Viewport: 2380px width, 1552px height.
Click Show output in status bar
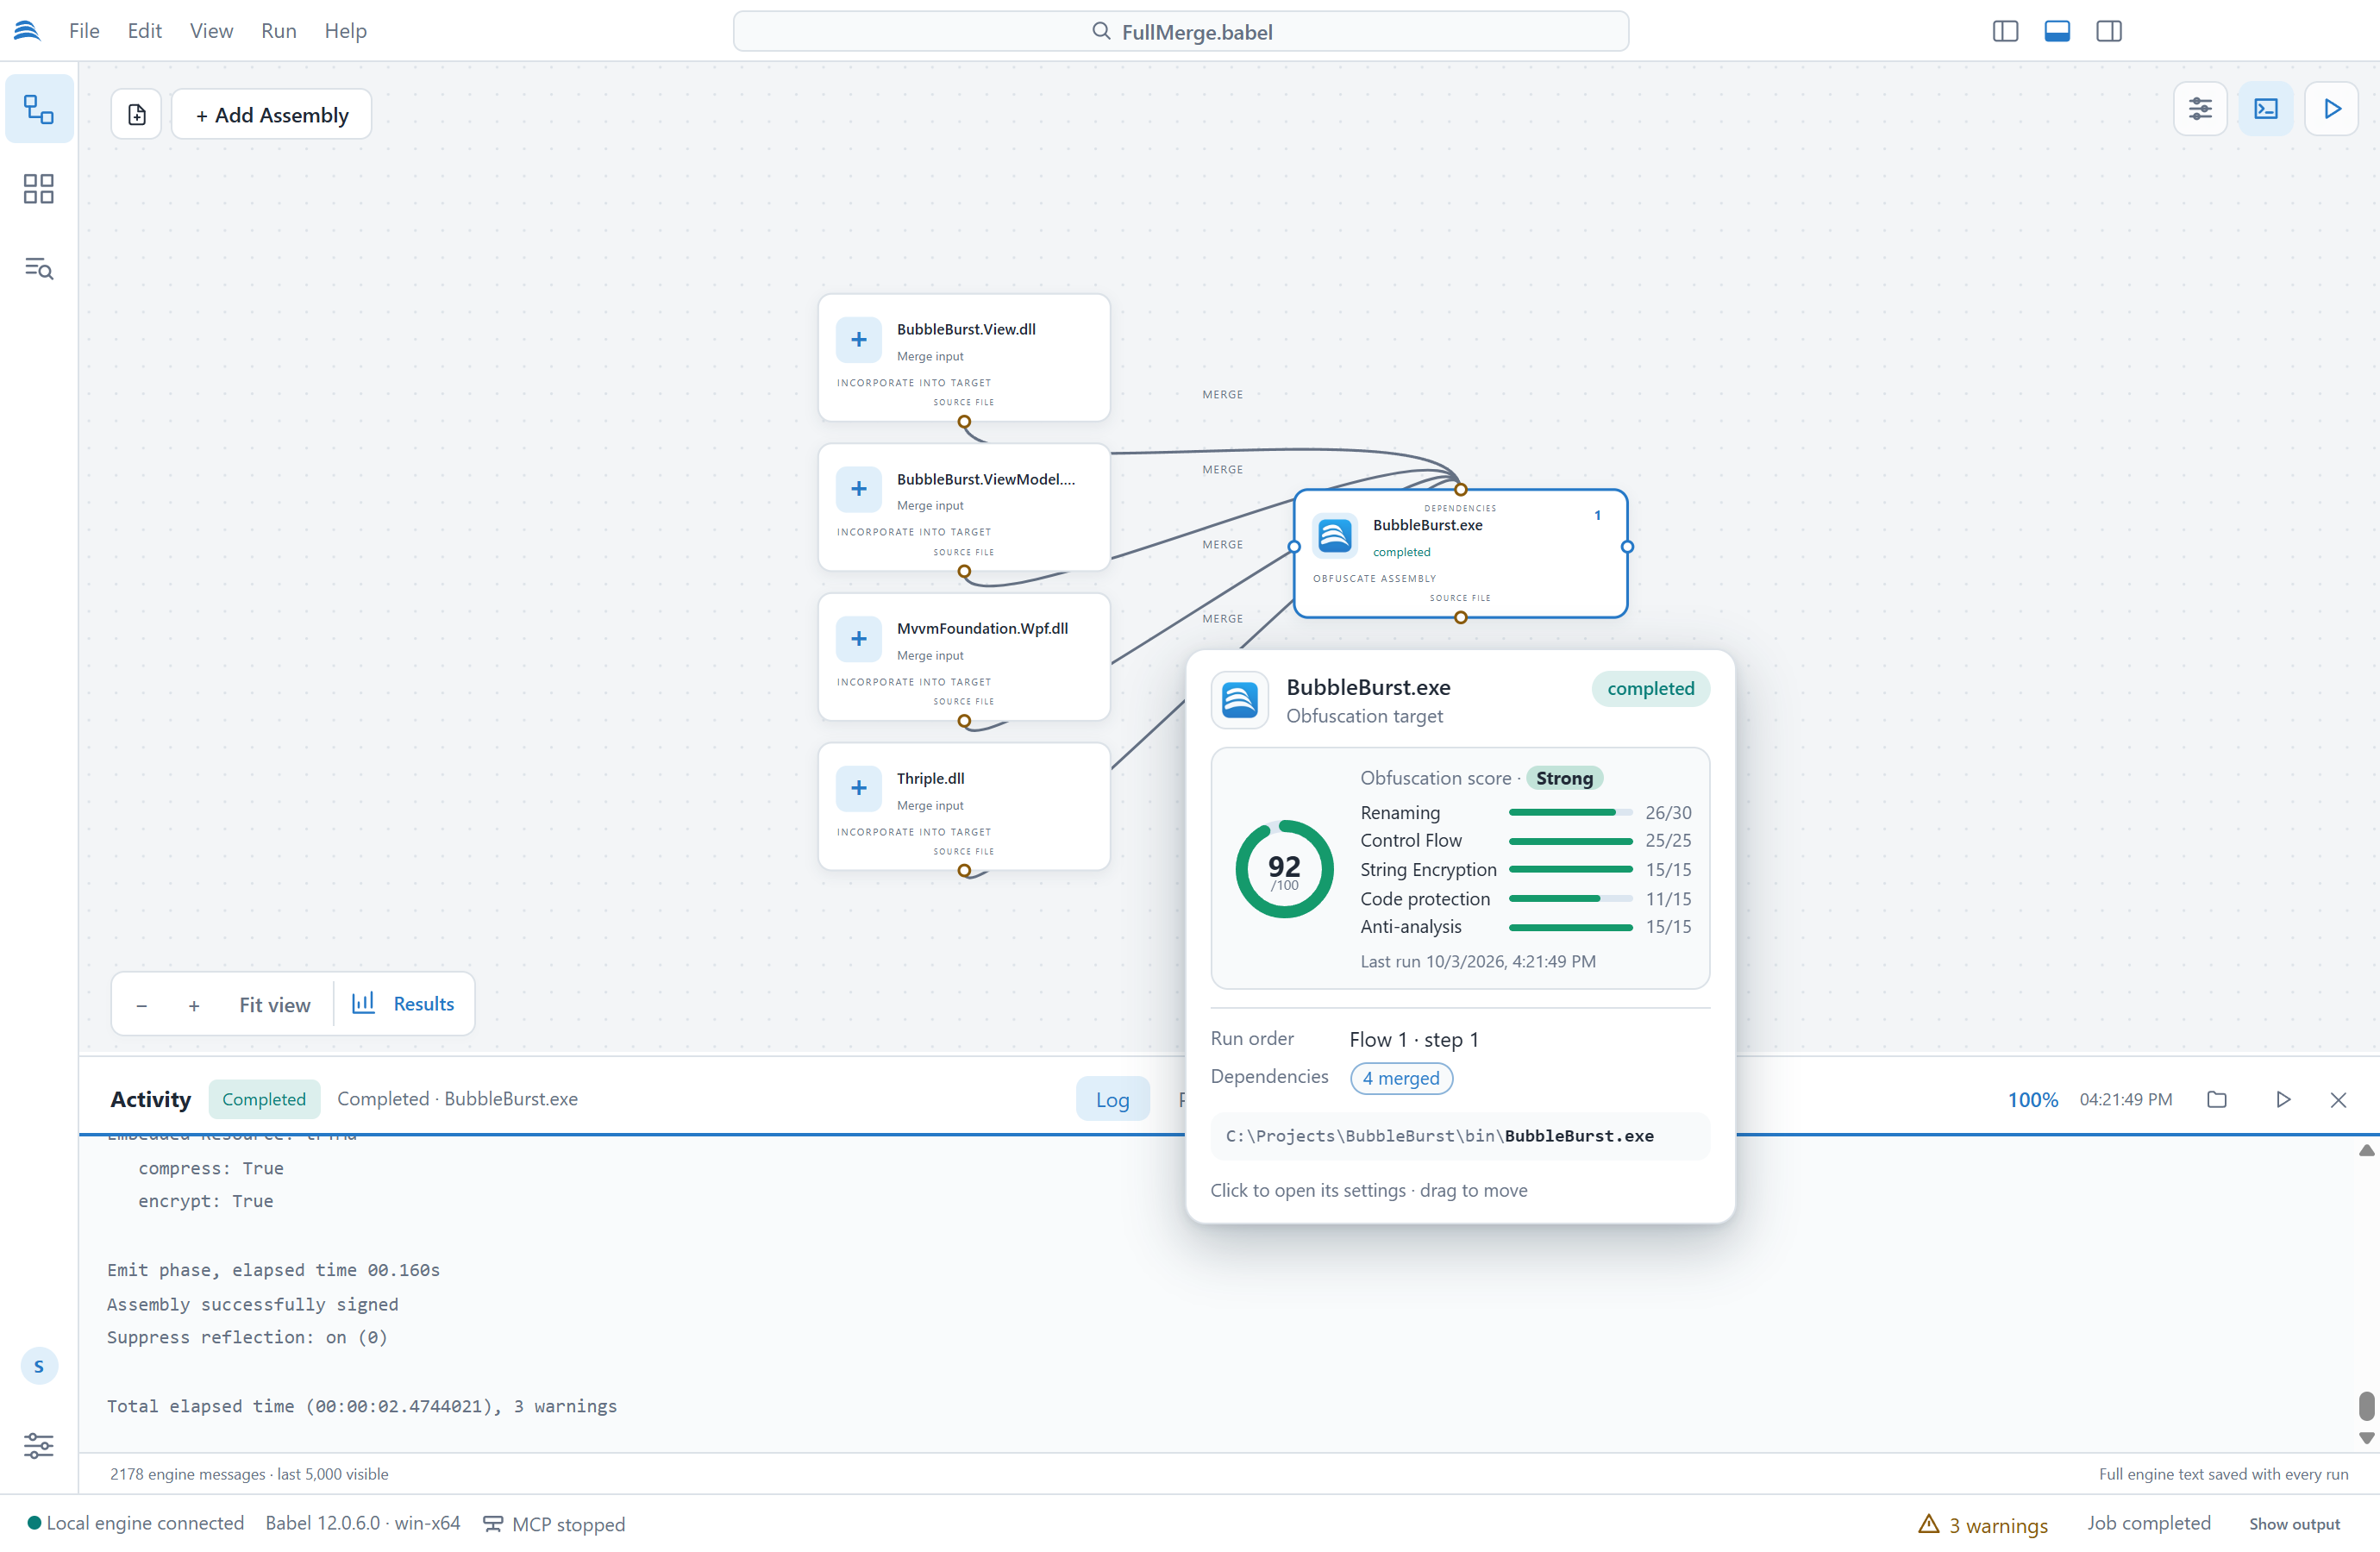coord(2294,1524)
